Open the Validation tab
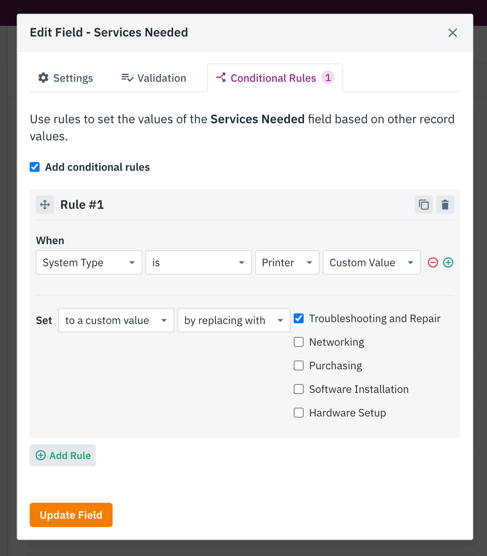Viewport: 487px width, 556px height. pos(154,78)
